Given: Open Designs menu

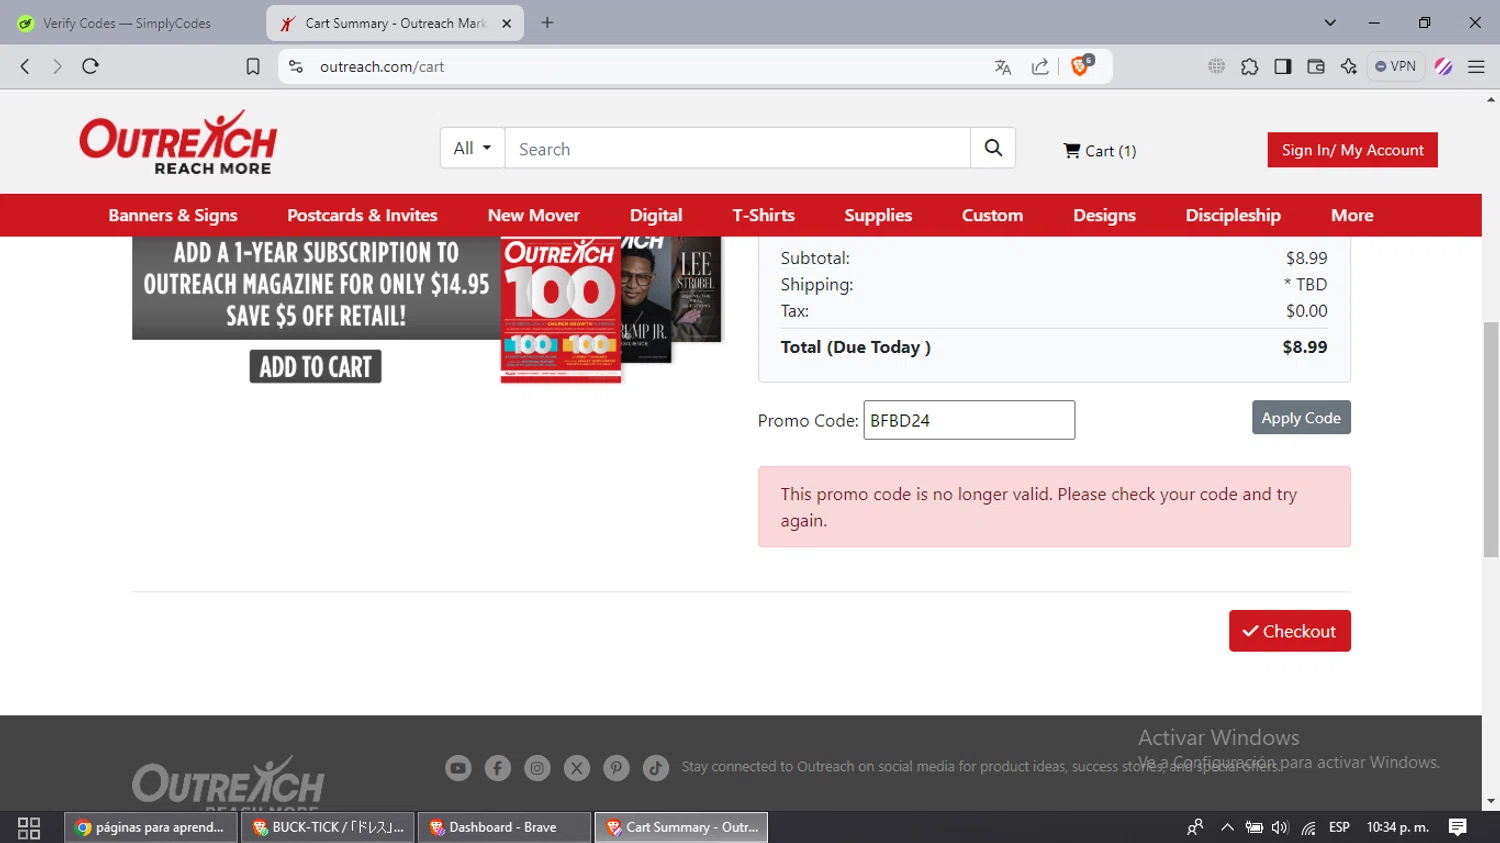Looking at the screenshot, I should coord(1104,215).
